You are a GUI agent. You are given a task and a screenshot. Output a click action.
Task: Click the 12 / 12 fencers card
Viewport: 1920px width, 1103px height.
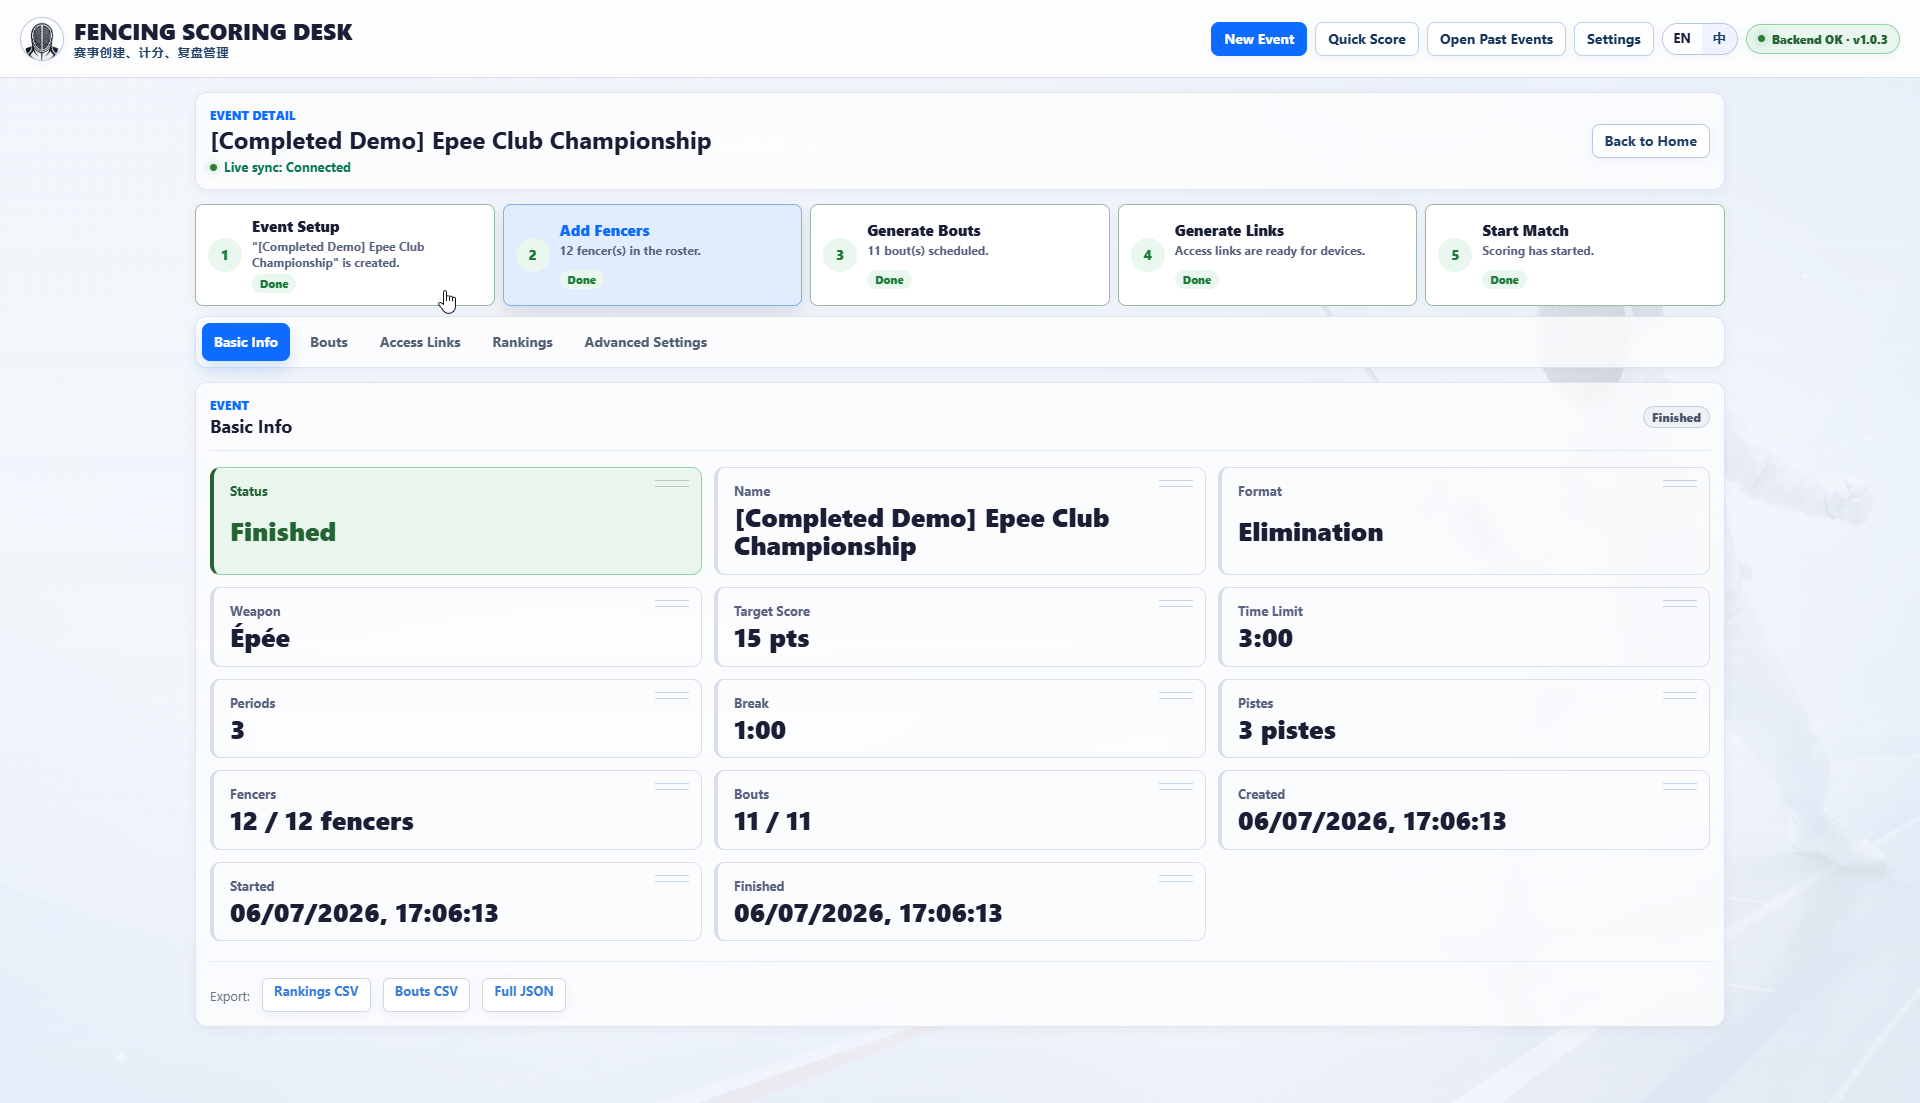point(456,810)
